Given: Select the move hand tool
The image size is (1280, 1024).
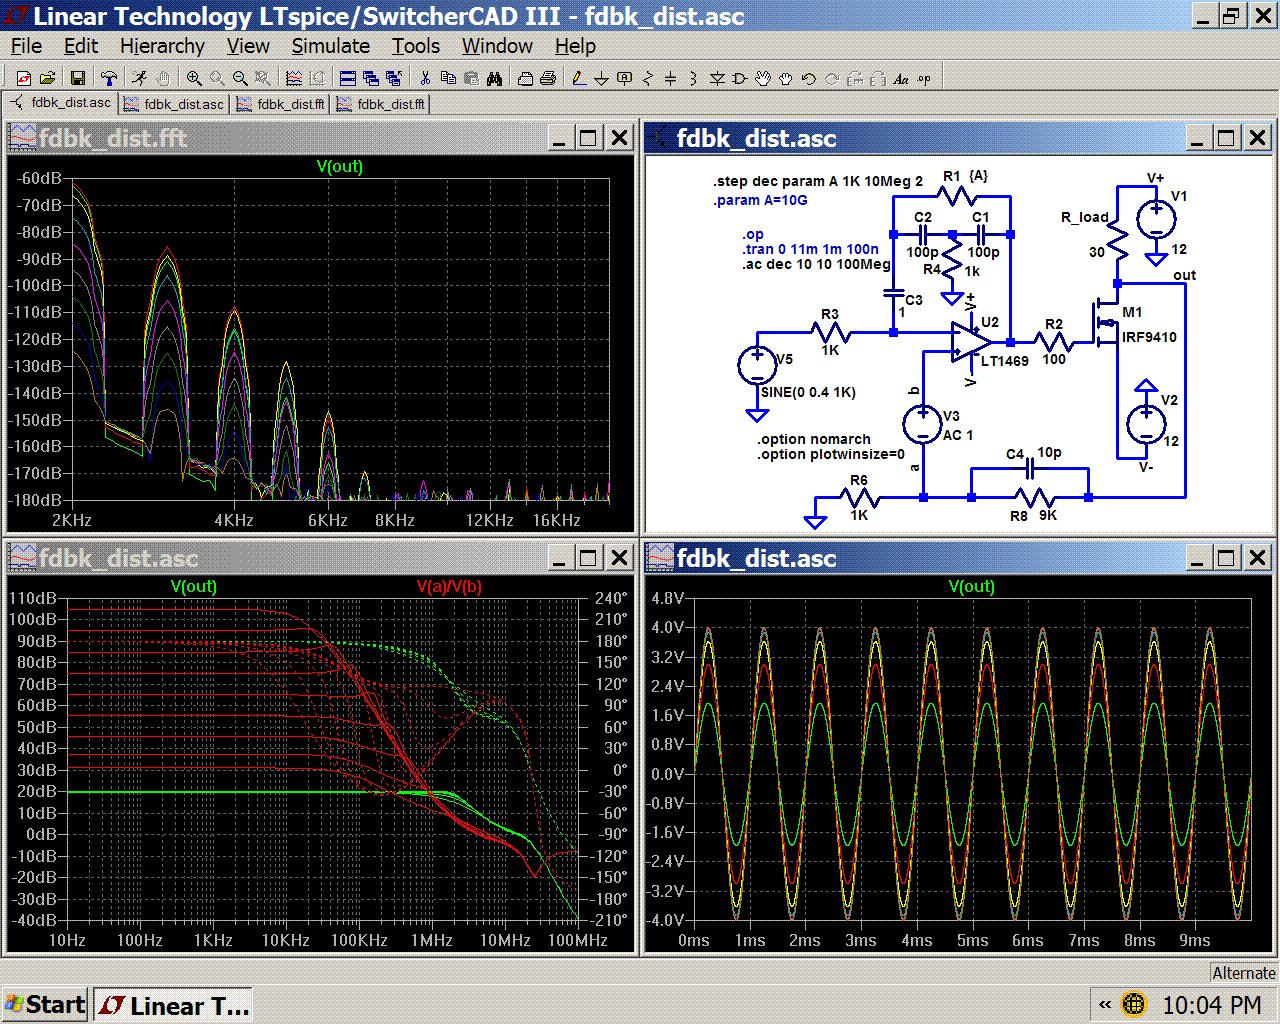Looking at the screenshot, I should click(762, 78).
